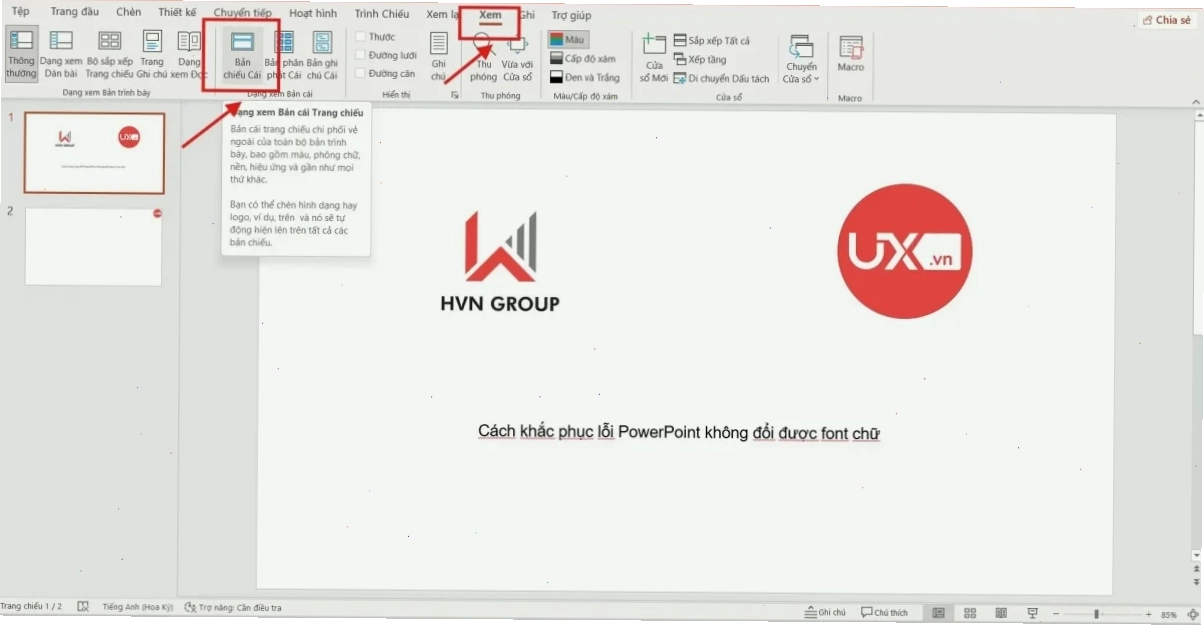Open Bộ sắp xếp Trang chiếu view
The image size is (1204, 625).
point(109,54)
